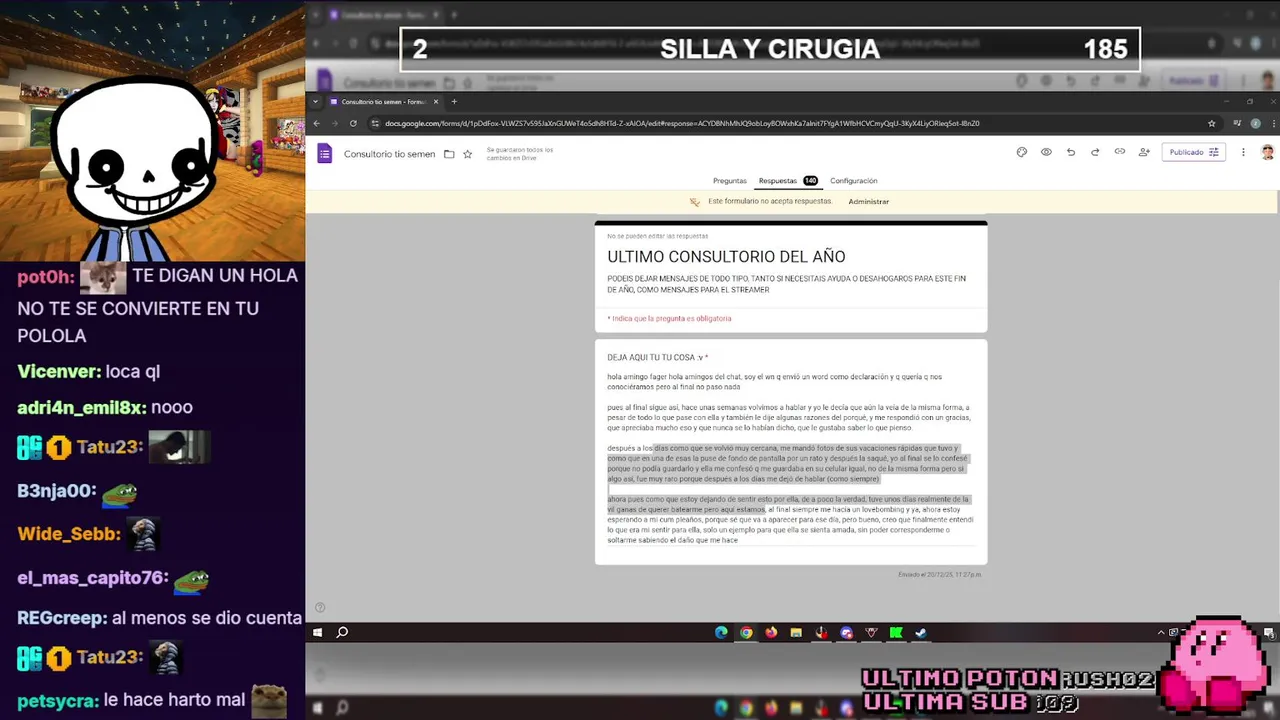Click the 140 response count badge
The width and height of the screenshot is (1280, 720).
[x=810, y=181]
